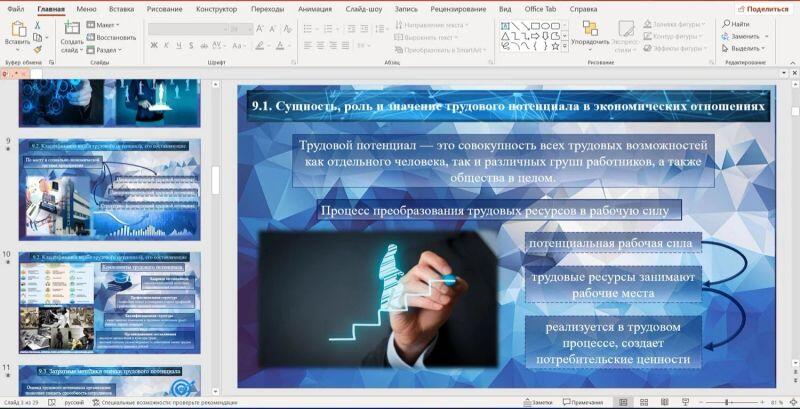Open Slide Sorter view in status bar
This screenshot has width=800, height=409.
click(x=643, y=402)
